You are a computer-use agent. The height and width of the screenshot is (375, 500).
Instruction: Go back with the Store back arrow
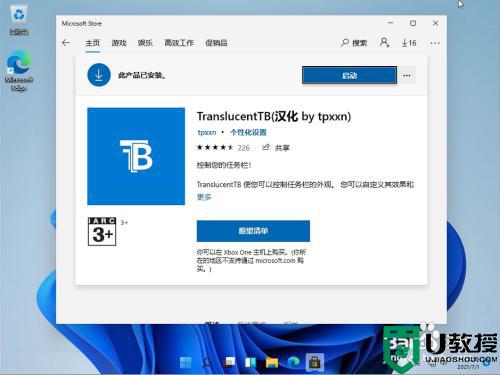tap(66, 43)
